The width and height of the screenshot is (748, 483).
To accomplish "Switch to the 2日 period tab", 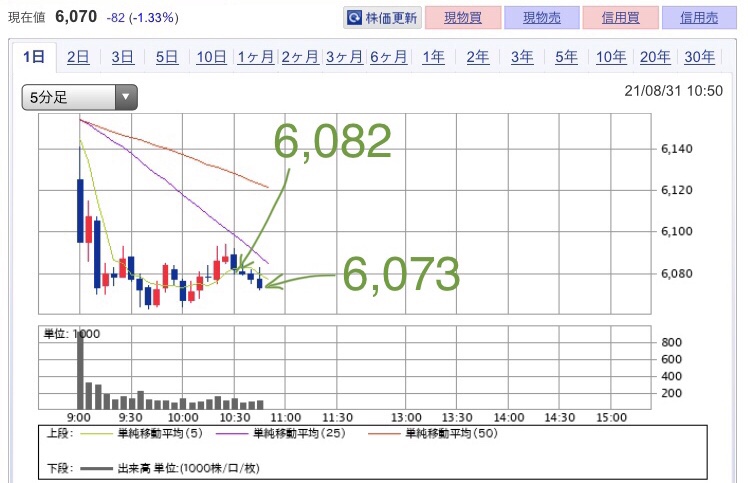I will (78, 57).
